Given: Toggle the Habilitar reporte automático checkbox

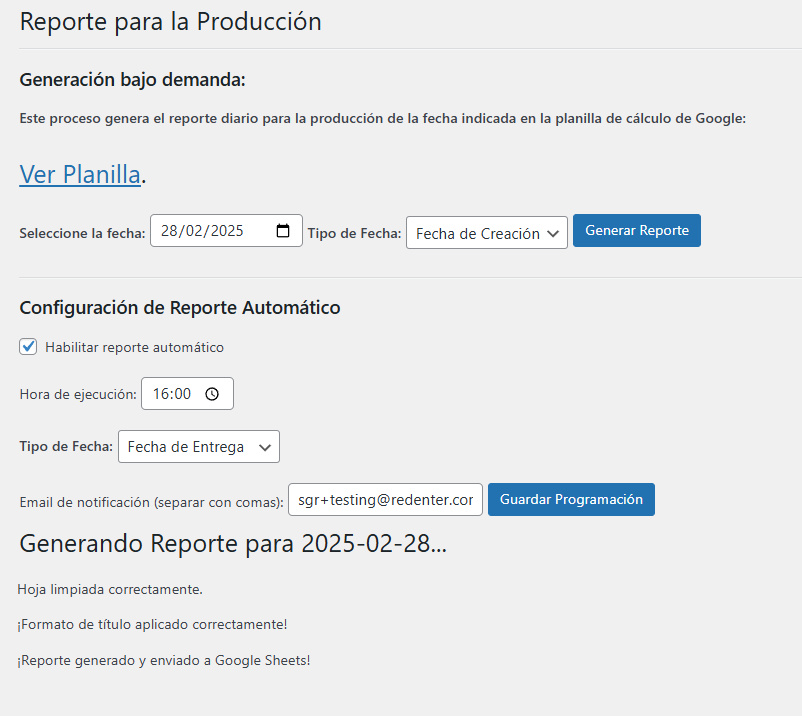Looking at the screenshot, I should pos(29,347).
